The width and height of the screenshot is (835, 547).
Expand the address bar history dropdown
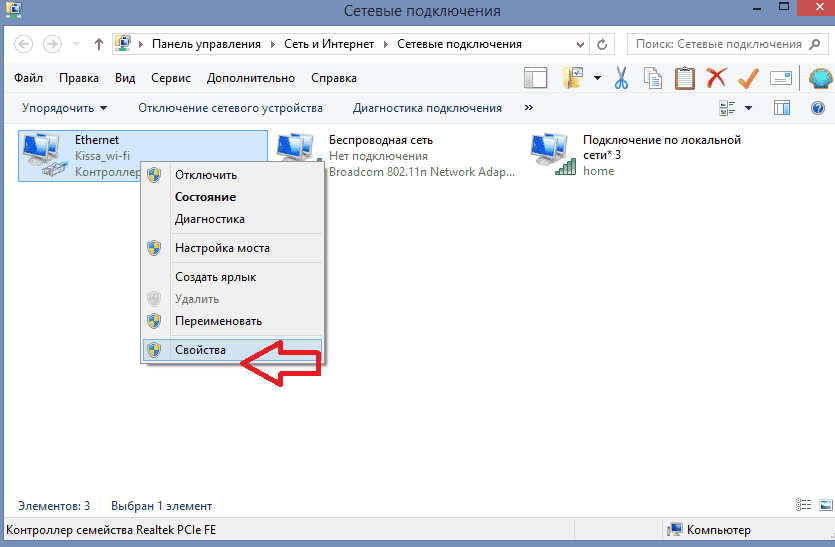tap(580, 44)
